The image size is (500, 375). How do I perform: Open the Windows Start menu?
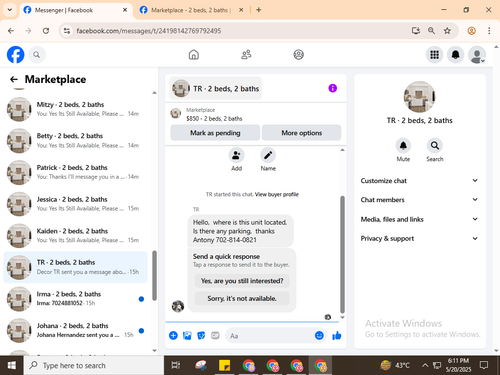coord(12,365)
